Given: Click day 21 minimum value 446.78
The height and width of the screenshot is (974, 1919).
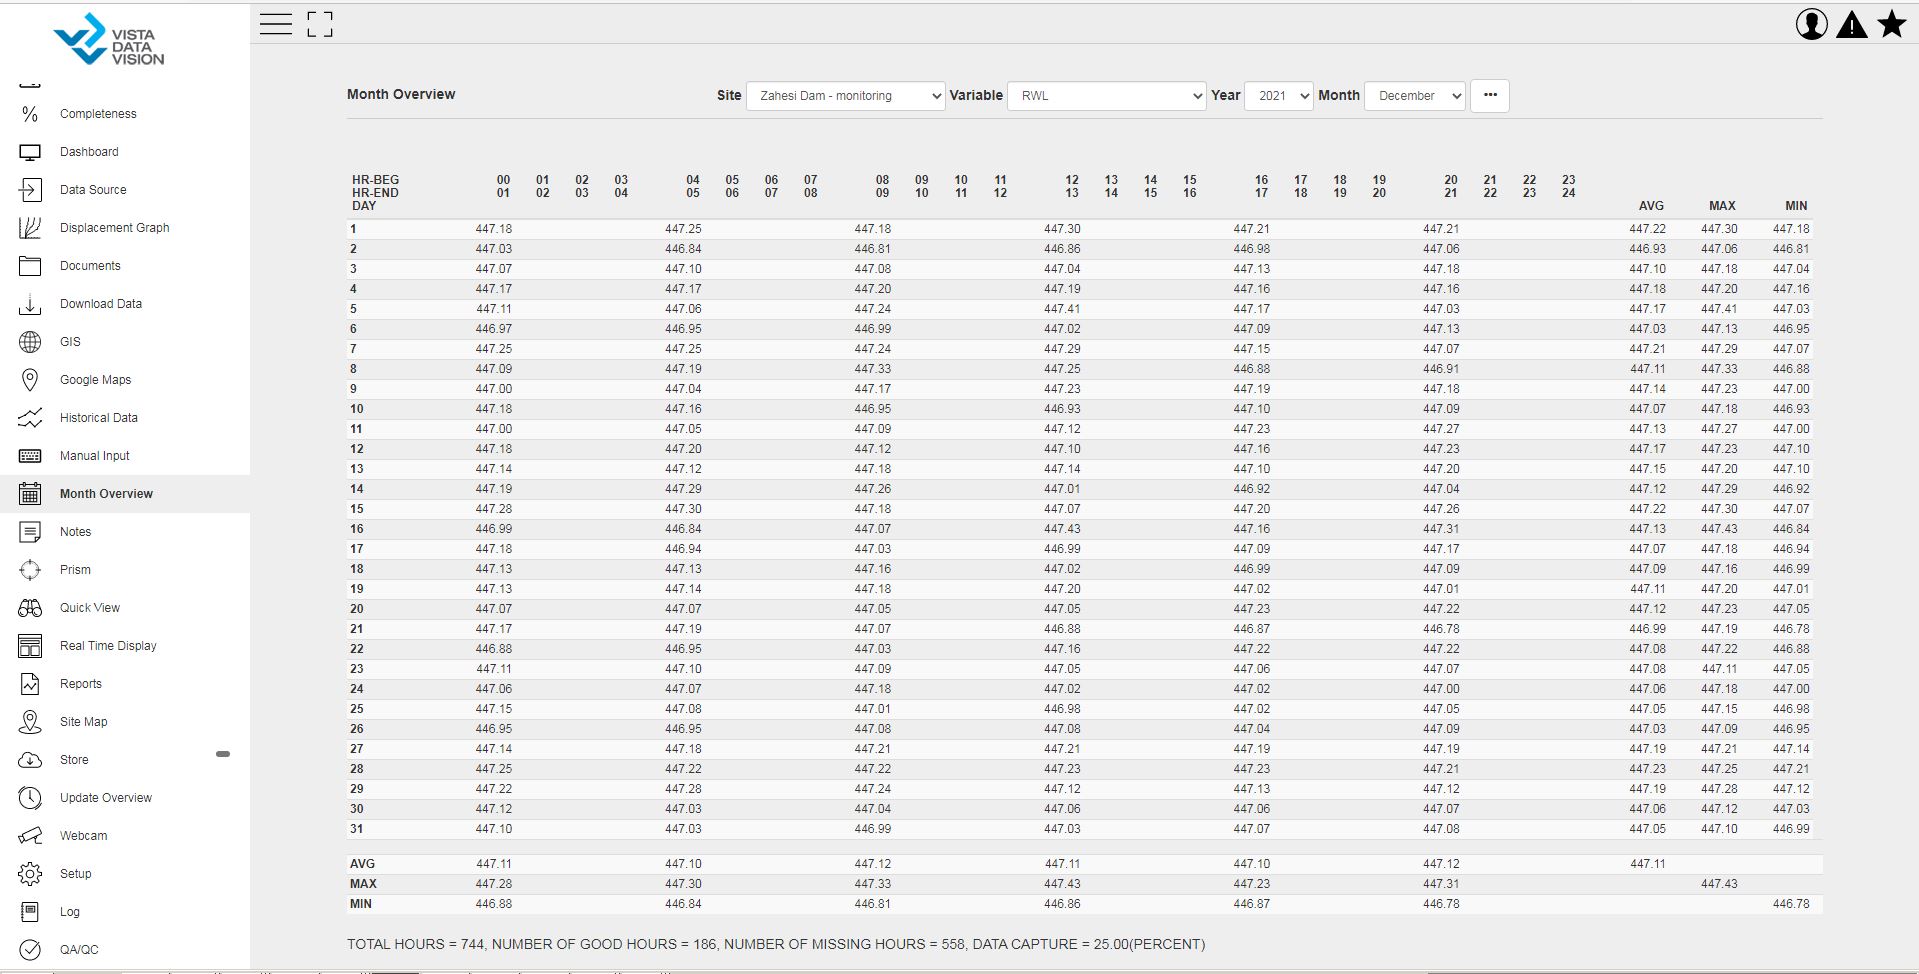Looking at the screenshot, I should [x=1791, y=629].
